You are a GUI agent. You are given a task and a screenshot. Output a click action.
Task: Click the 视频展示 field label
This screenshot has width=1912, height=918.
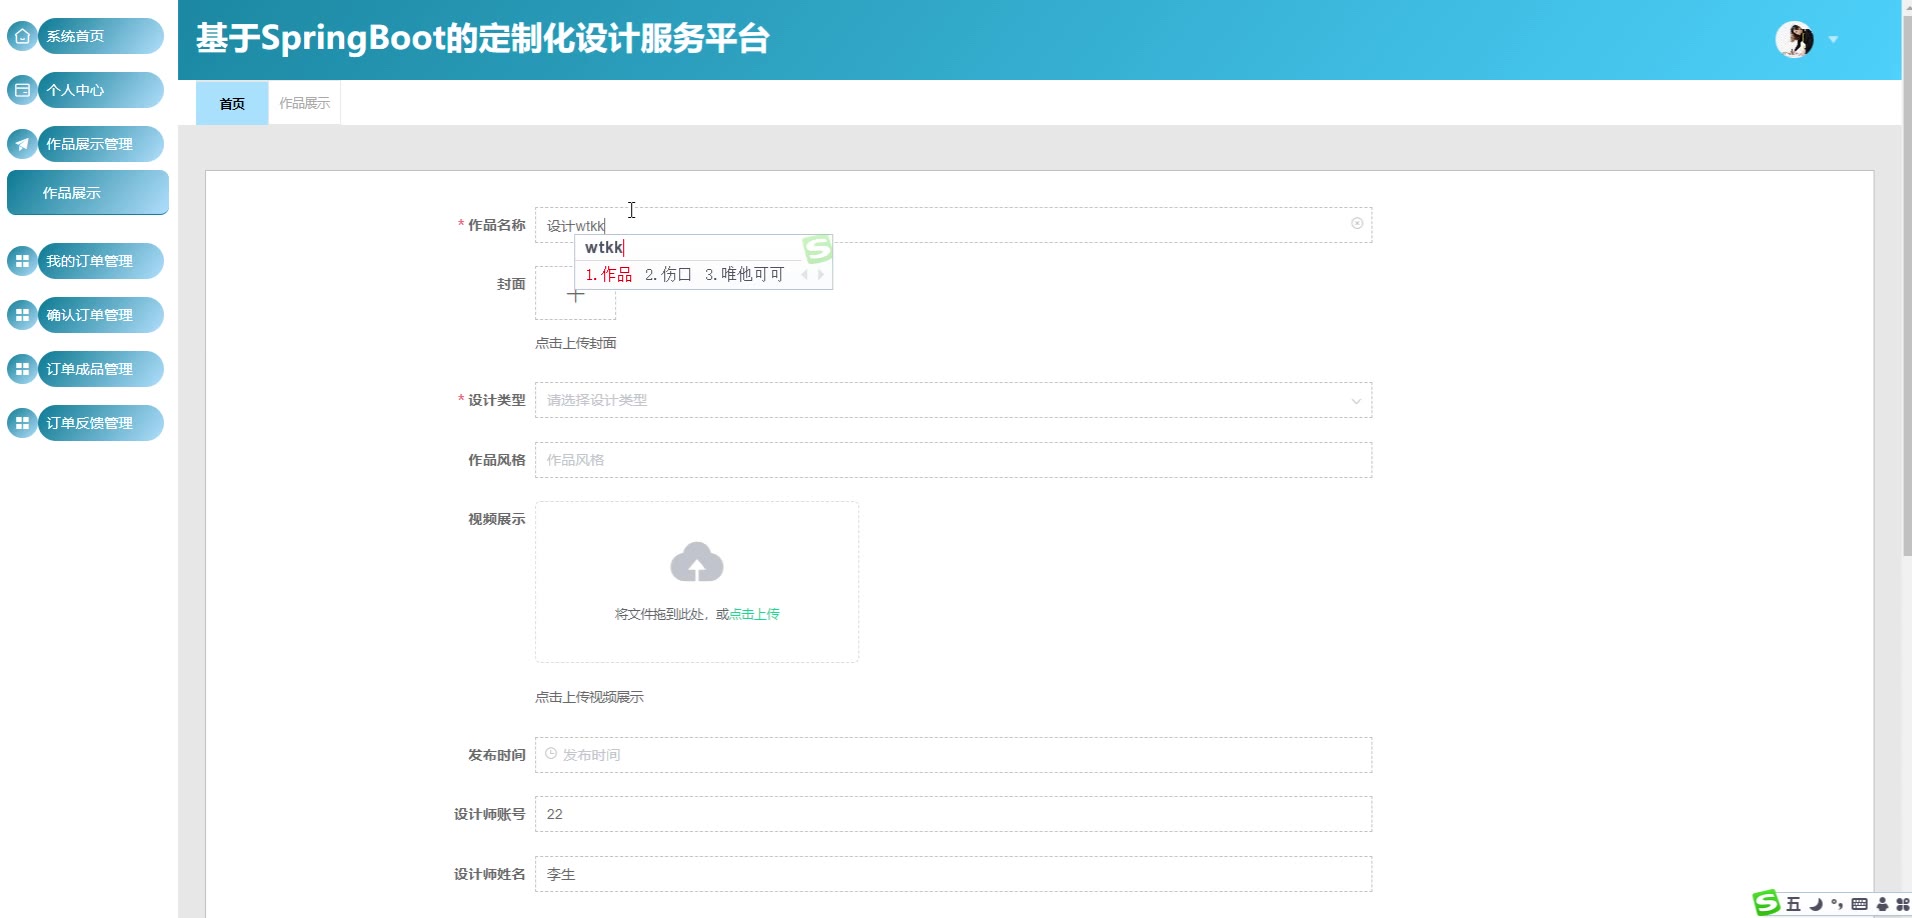497,519
